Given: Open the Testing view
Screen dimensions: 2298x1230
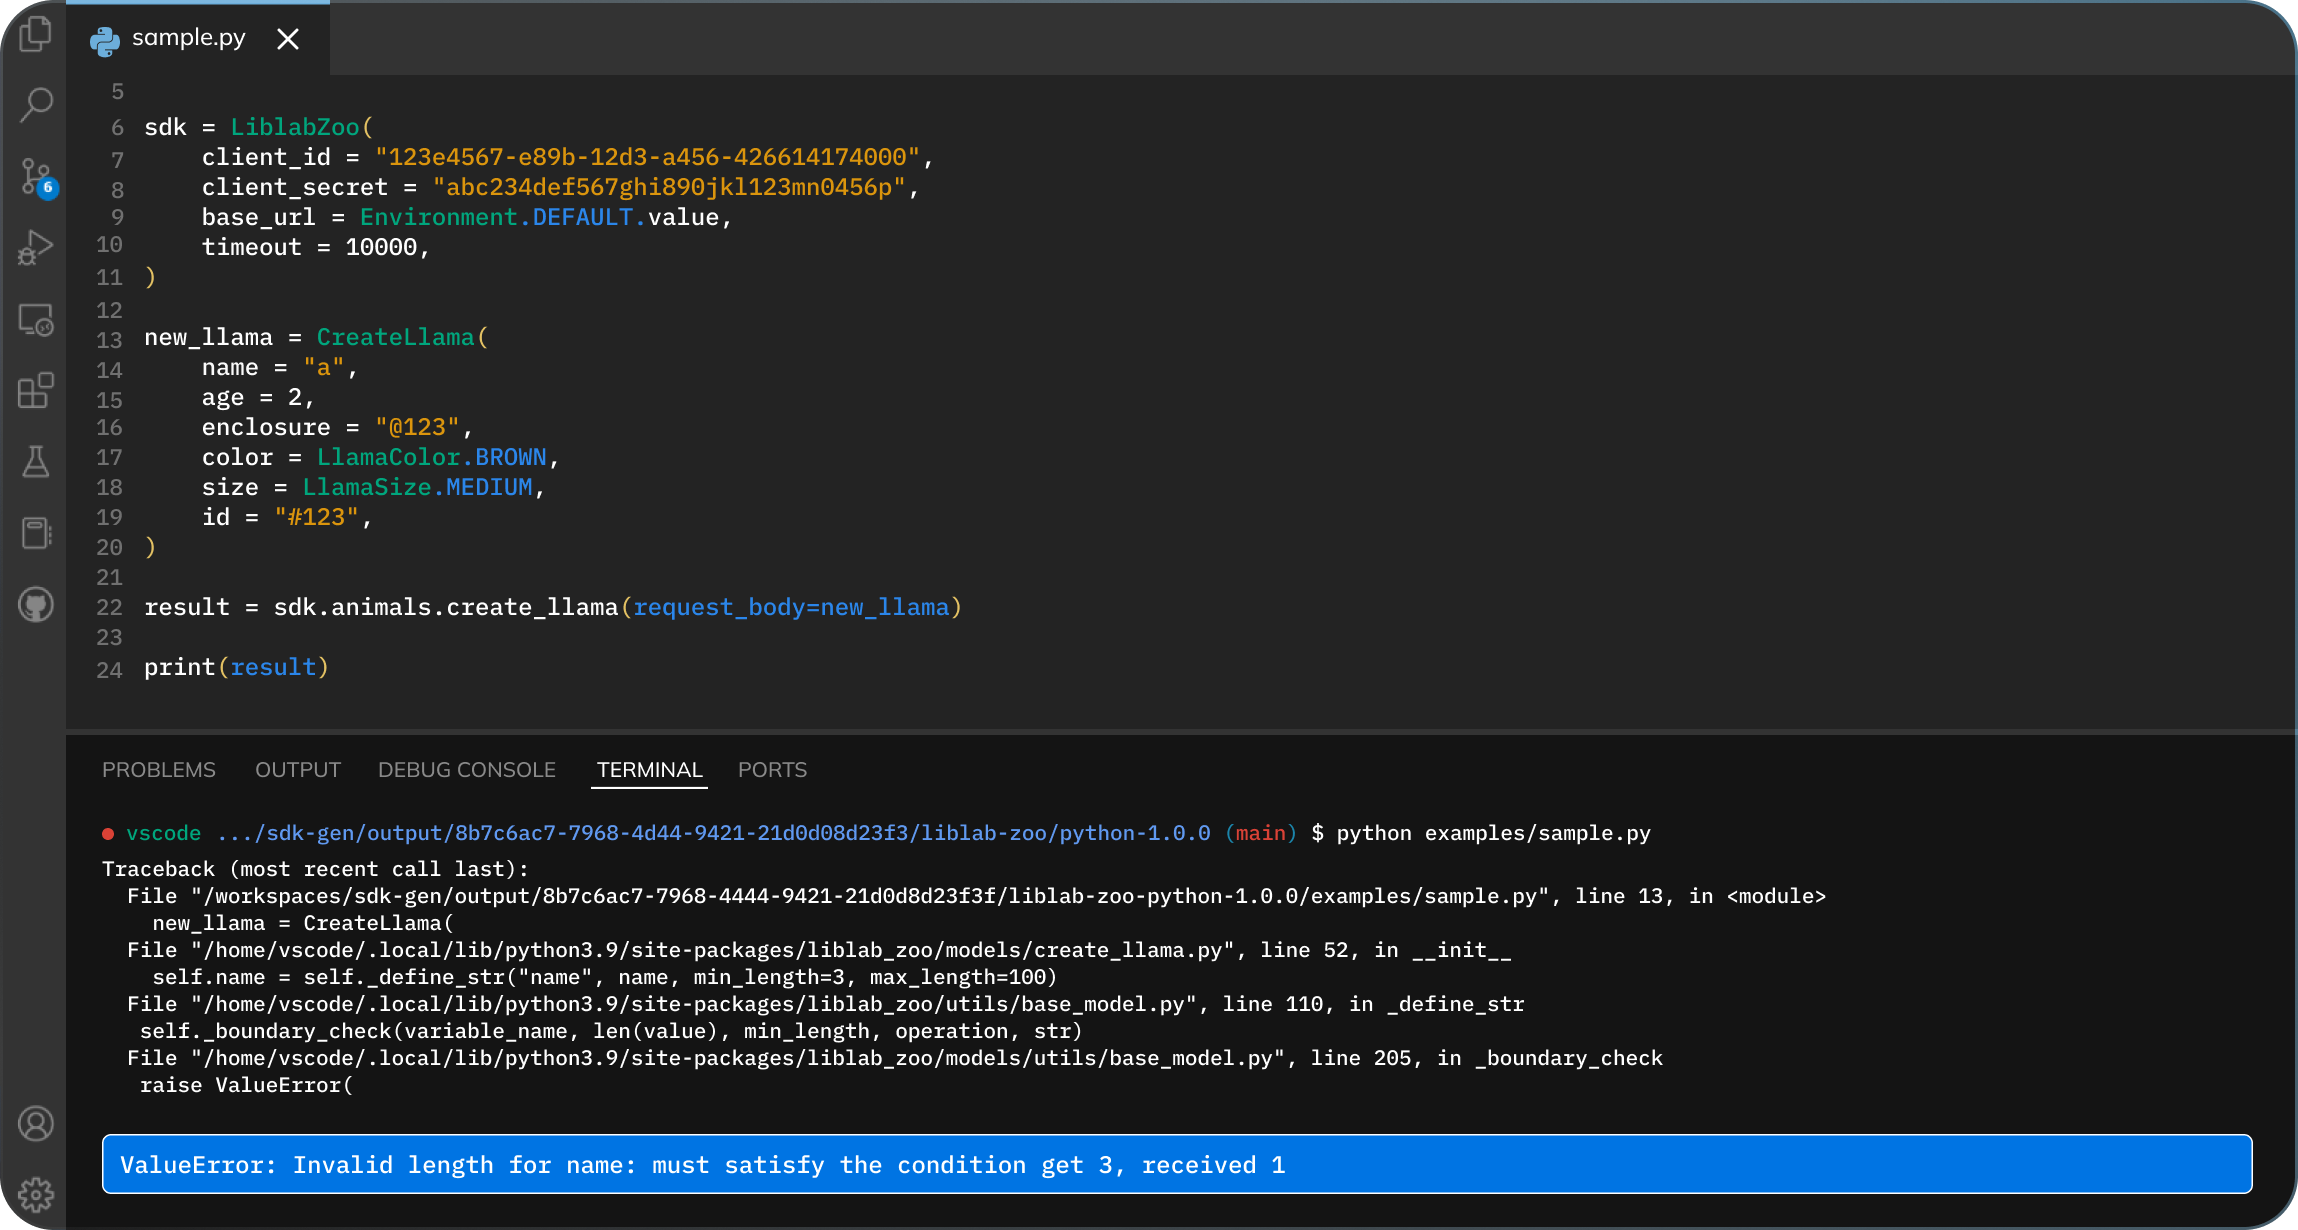Looking at the screenshot, I should (36, 463).
